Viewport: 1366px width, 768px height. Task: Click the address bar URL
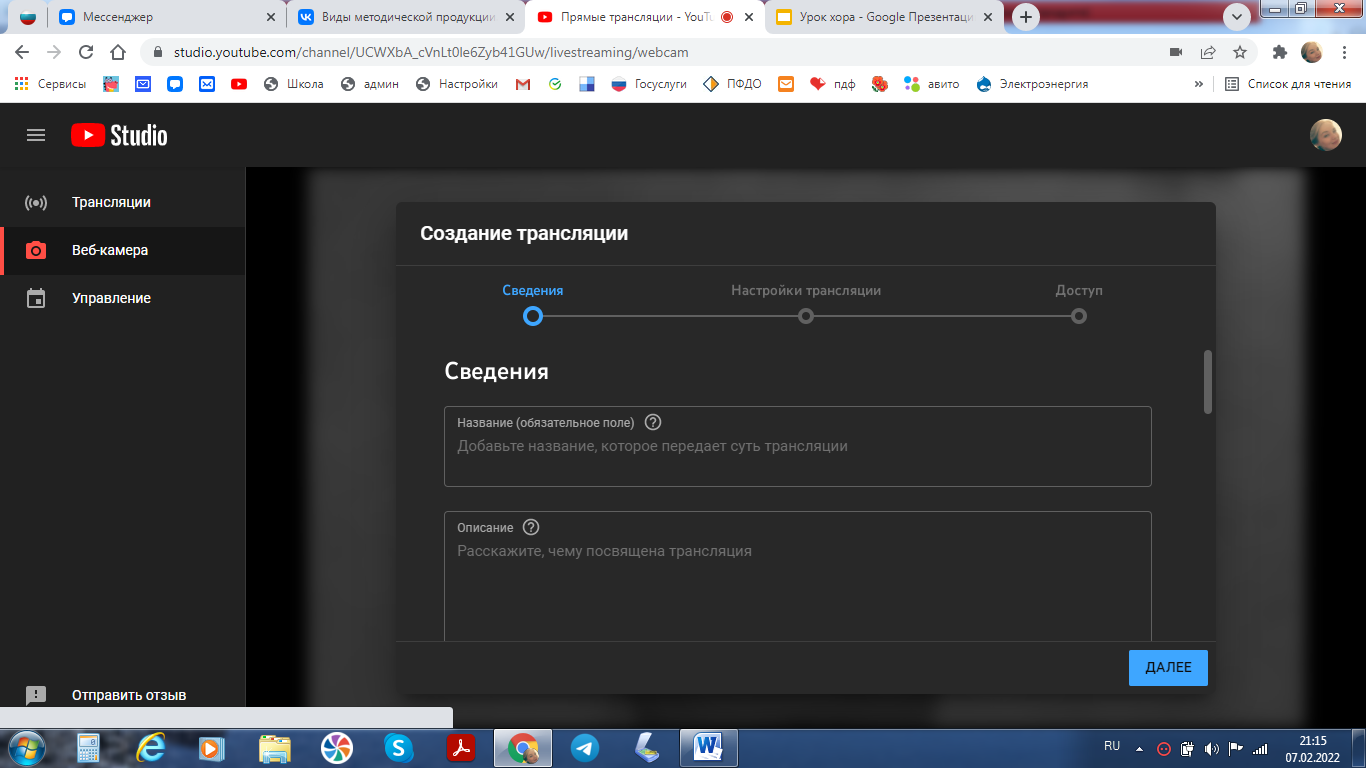pyautogui.click(x=431, y=52)
